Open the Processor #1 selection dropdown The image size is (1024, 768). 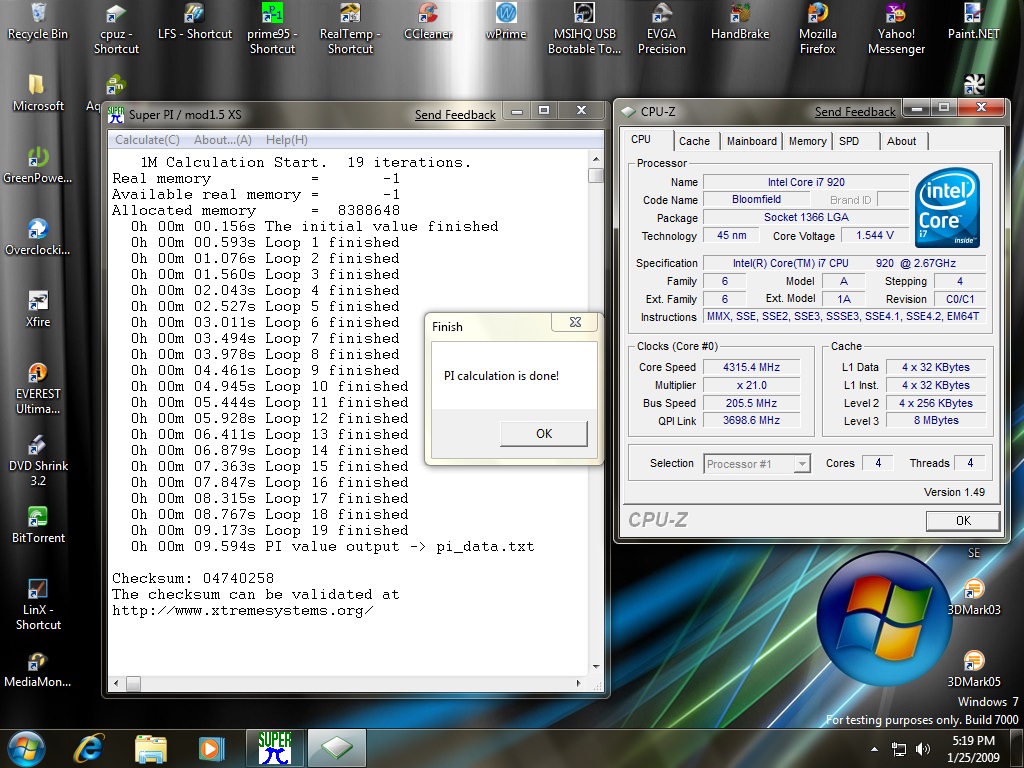click(757, 464)
